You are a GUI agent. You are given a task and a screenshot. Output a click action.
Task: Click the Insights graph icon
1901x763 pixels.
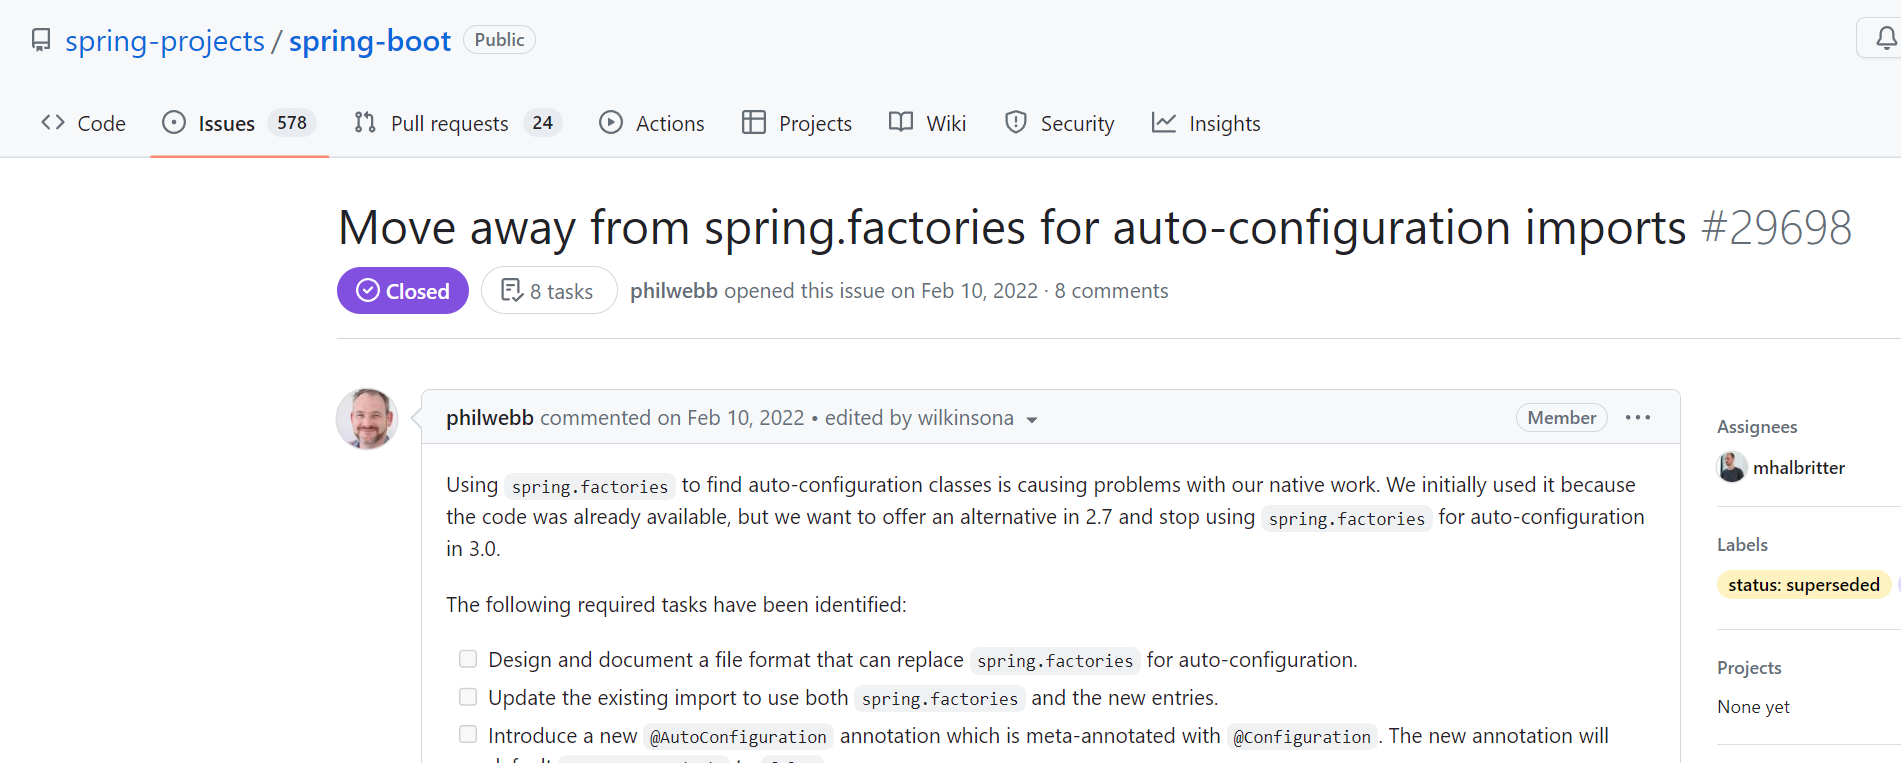[1163, 123]
